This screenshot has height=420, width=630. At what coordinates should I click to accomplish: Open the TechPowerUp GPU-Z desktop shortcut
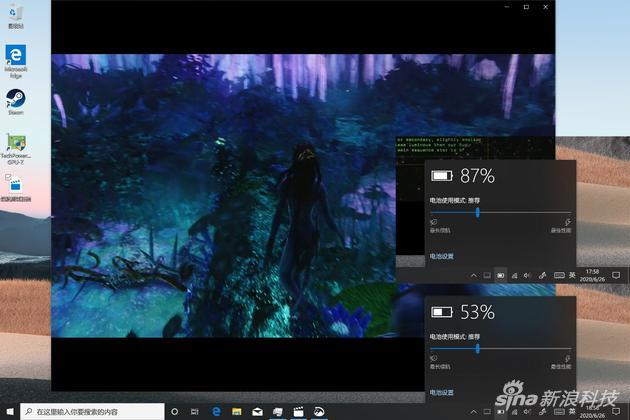[16, 149]
